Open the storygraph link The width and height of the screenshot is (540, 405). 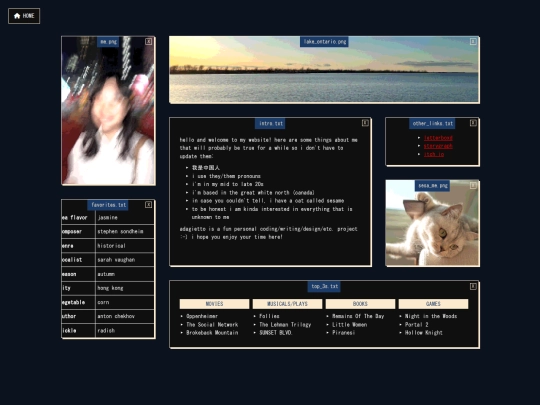point(438,146)
